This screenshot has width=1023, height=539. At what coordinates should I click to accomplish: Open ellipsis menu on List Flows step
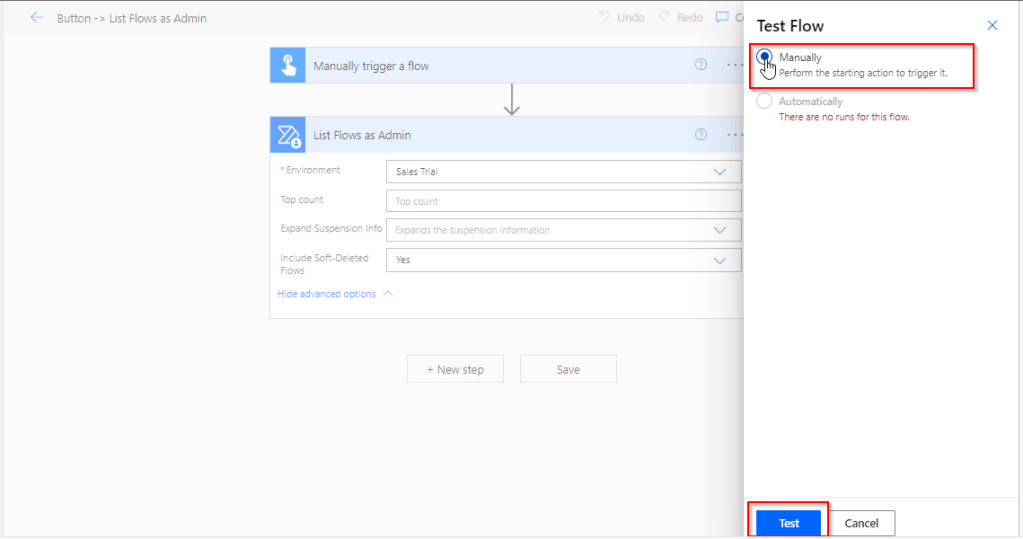point(735,134)
